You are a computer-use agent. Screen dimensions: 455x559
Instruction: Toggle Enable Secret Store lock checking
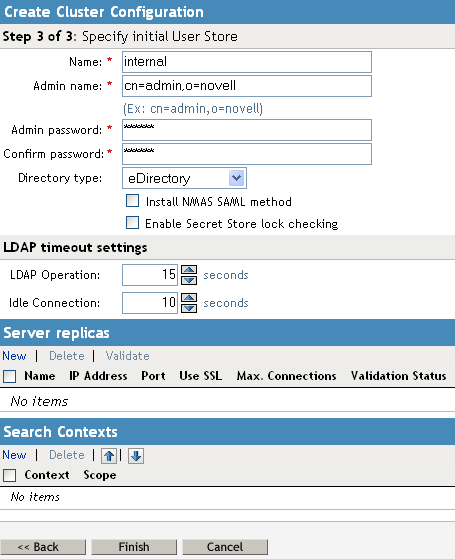132,223
